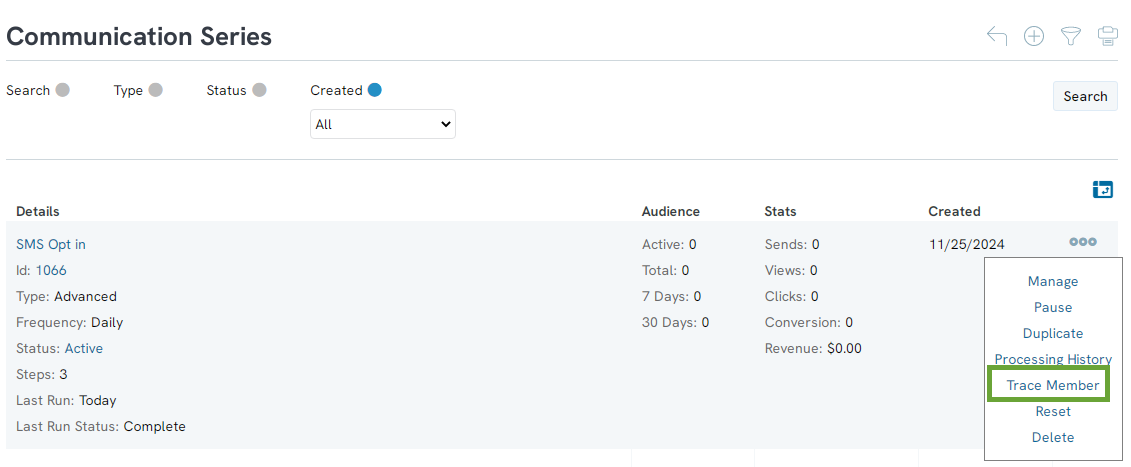The width and height of the screenshot is (1131, 467).
Task: Choose Manage in the actions menu
Action: click(x=1053, y=281)
